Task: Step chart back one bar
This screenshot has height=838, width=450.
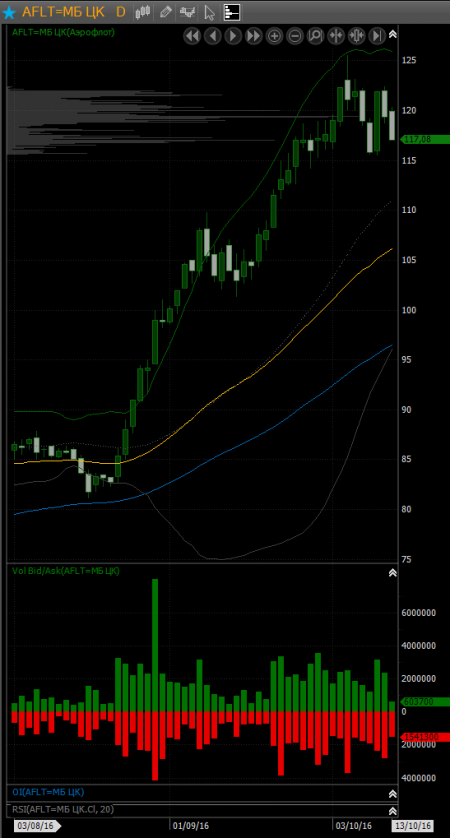Action: pos(213,36)
